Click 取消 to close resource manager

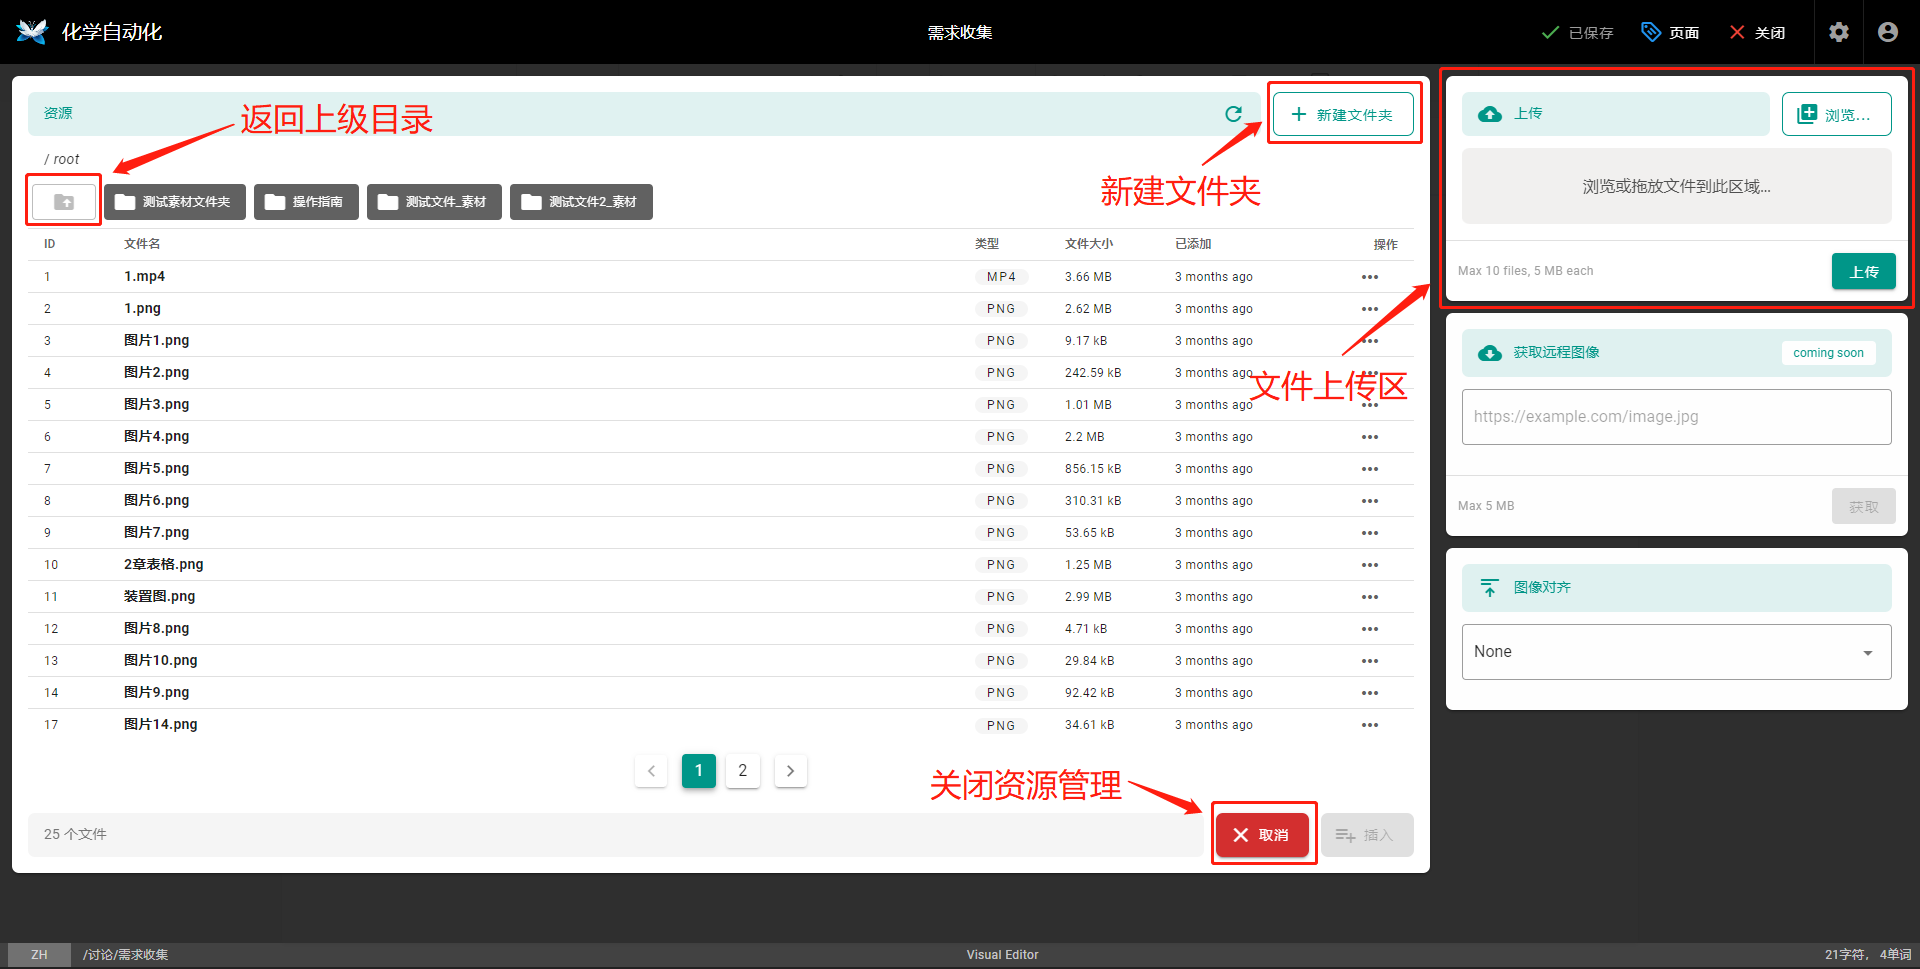tap(1263, 834)
